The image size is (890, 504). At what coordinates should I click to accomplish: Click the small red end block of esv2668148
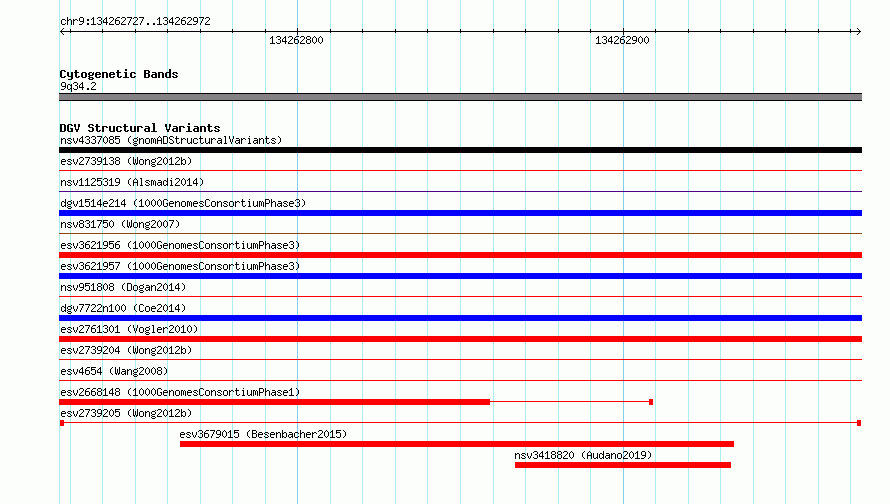click(x=651, y=402)
